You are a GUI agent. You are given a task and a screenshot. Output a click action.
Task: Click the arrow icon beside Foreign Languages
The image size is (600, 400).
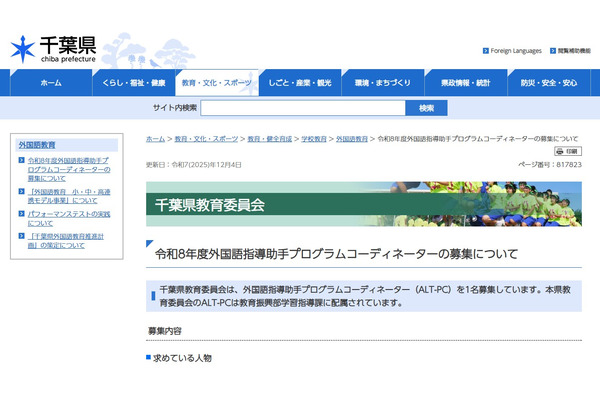pyautogui.click(x=486, y=51)
